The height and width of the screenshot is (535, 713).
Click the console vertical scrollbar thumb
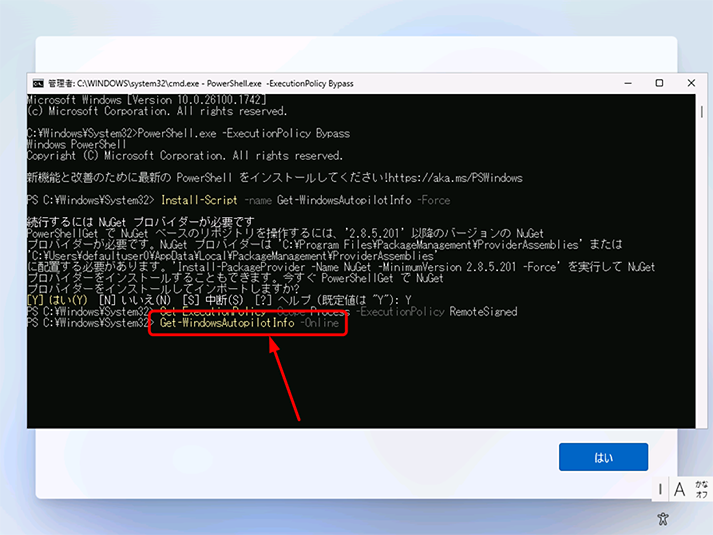[x=702, y=112]
